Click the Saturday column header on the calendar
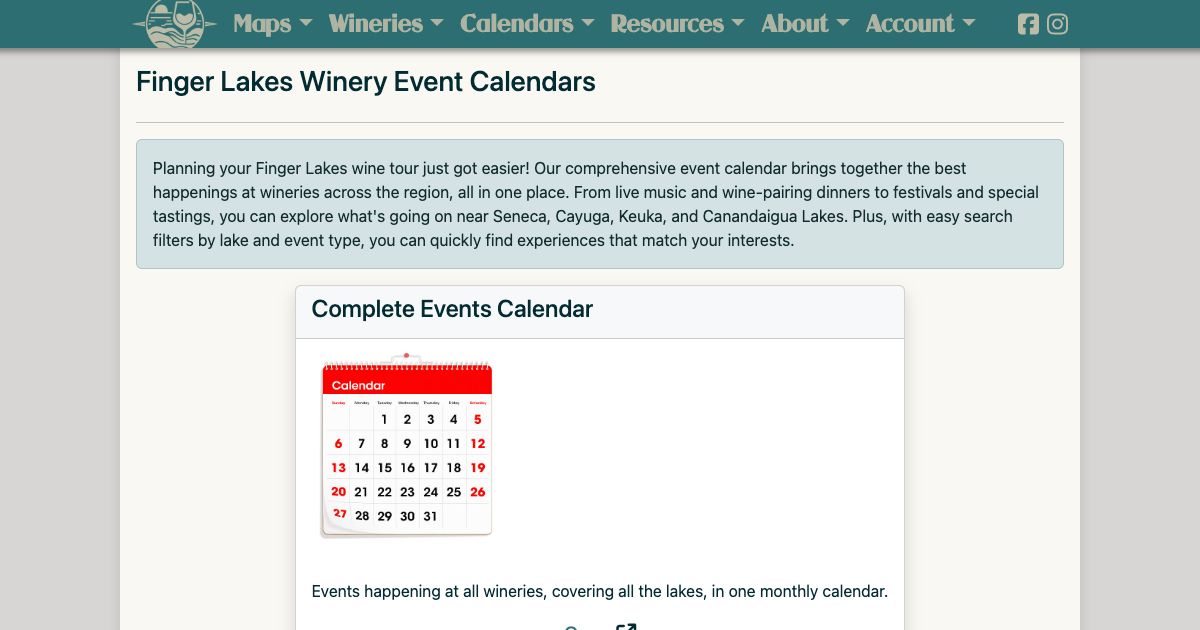Image resolution: width=1200 pixels, height=630 pixels. pos(477,402)
